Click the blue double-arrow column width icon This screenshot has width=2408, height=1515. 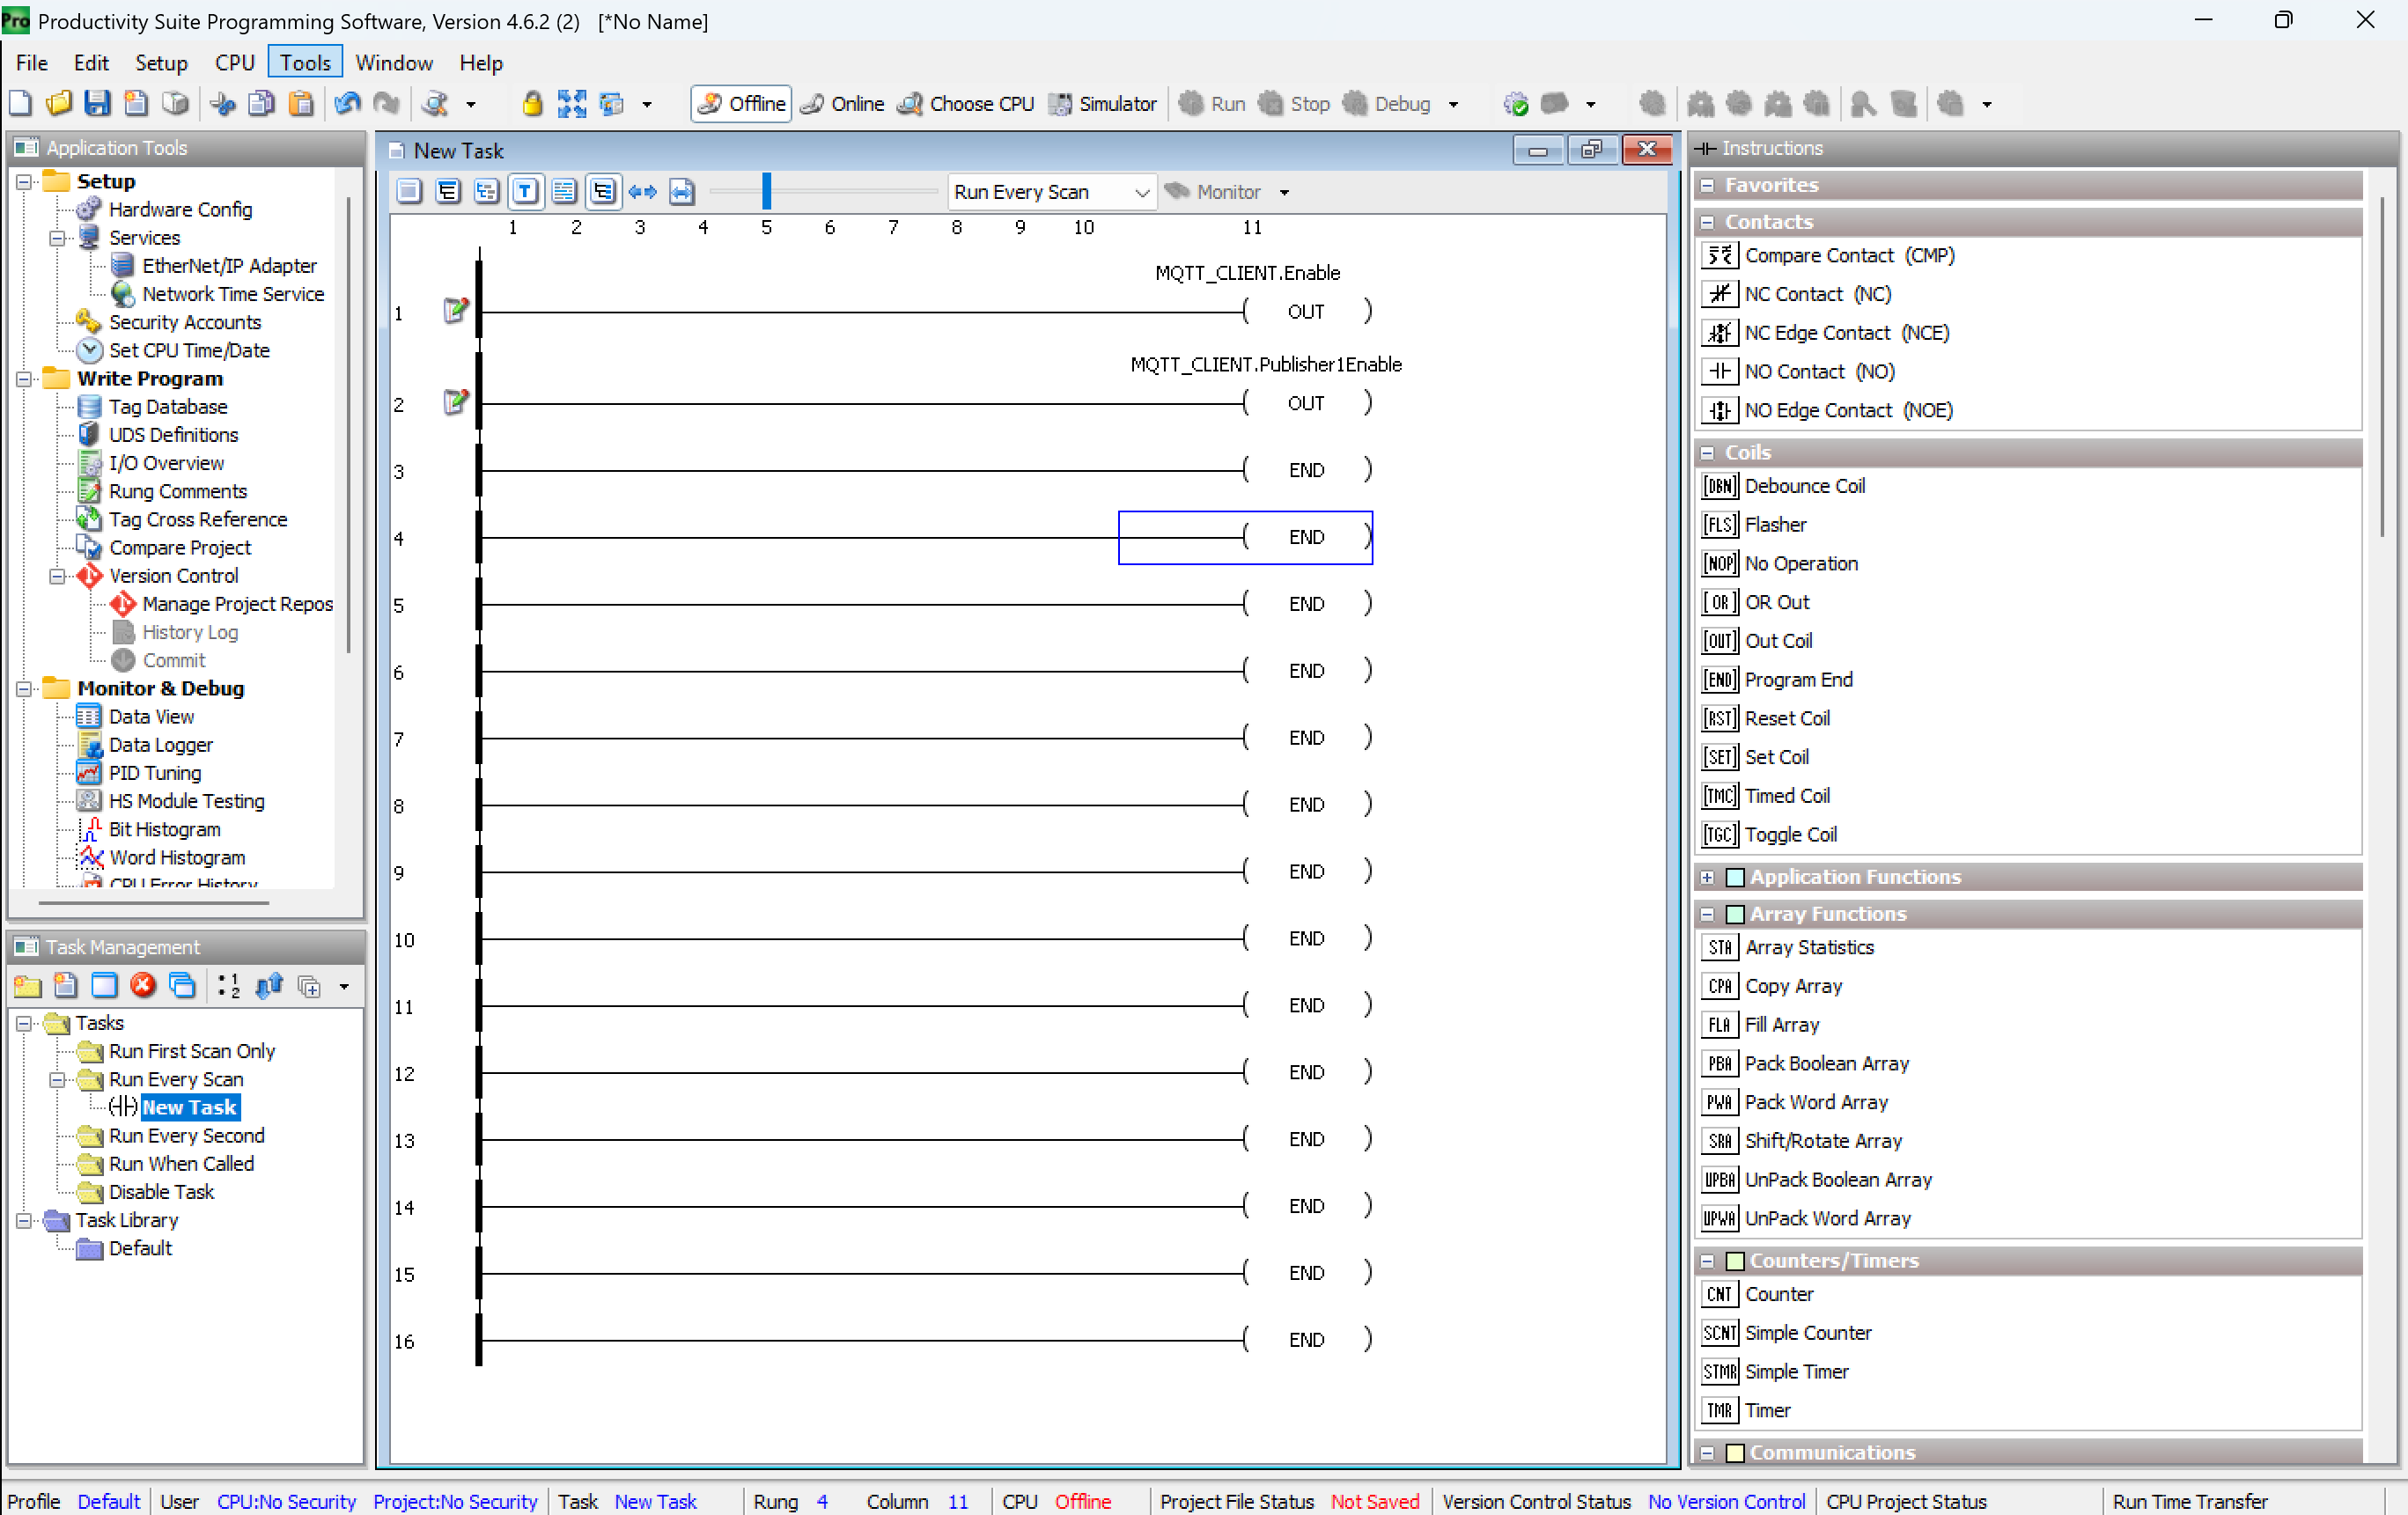(x=642, y=191)
